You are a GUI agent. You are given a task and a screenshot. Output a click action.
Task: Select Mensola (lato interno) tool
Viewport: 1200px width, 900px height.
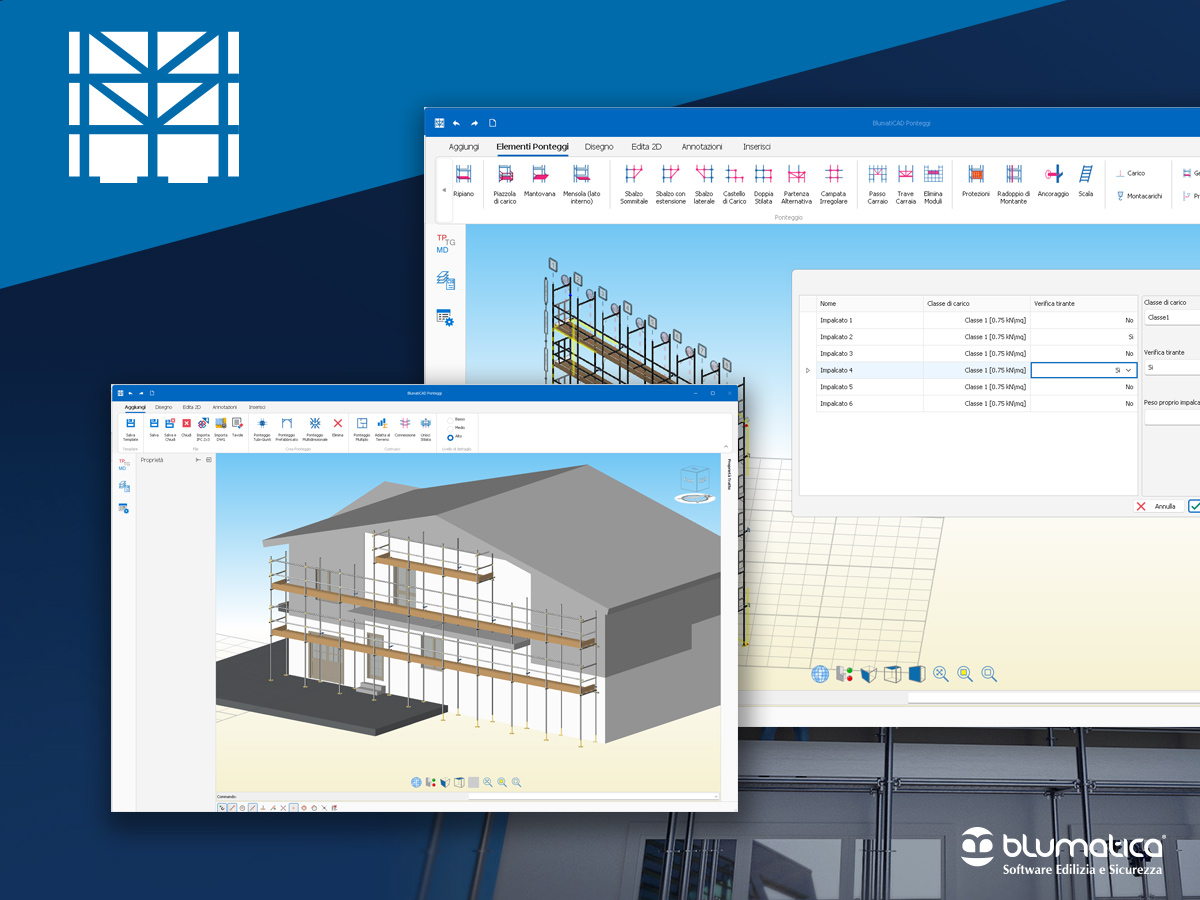(x=581, y=185)
